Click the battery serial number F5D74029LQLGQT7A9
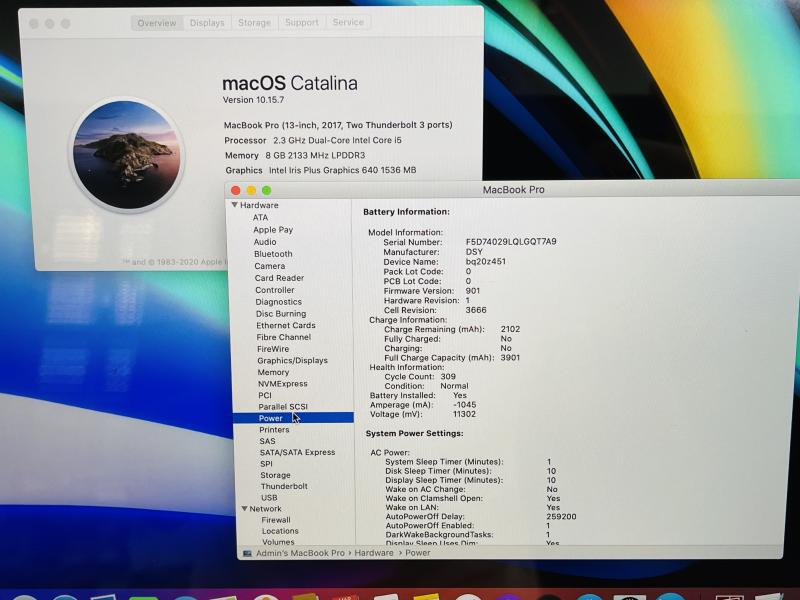800x600 pixels. 511,242
